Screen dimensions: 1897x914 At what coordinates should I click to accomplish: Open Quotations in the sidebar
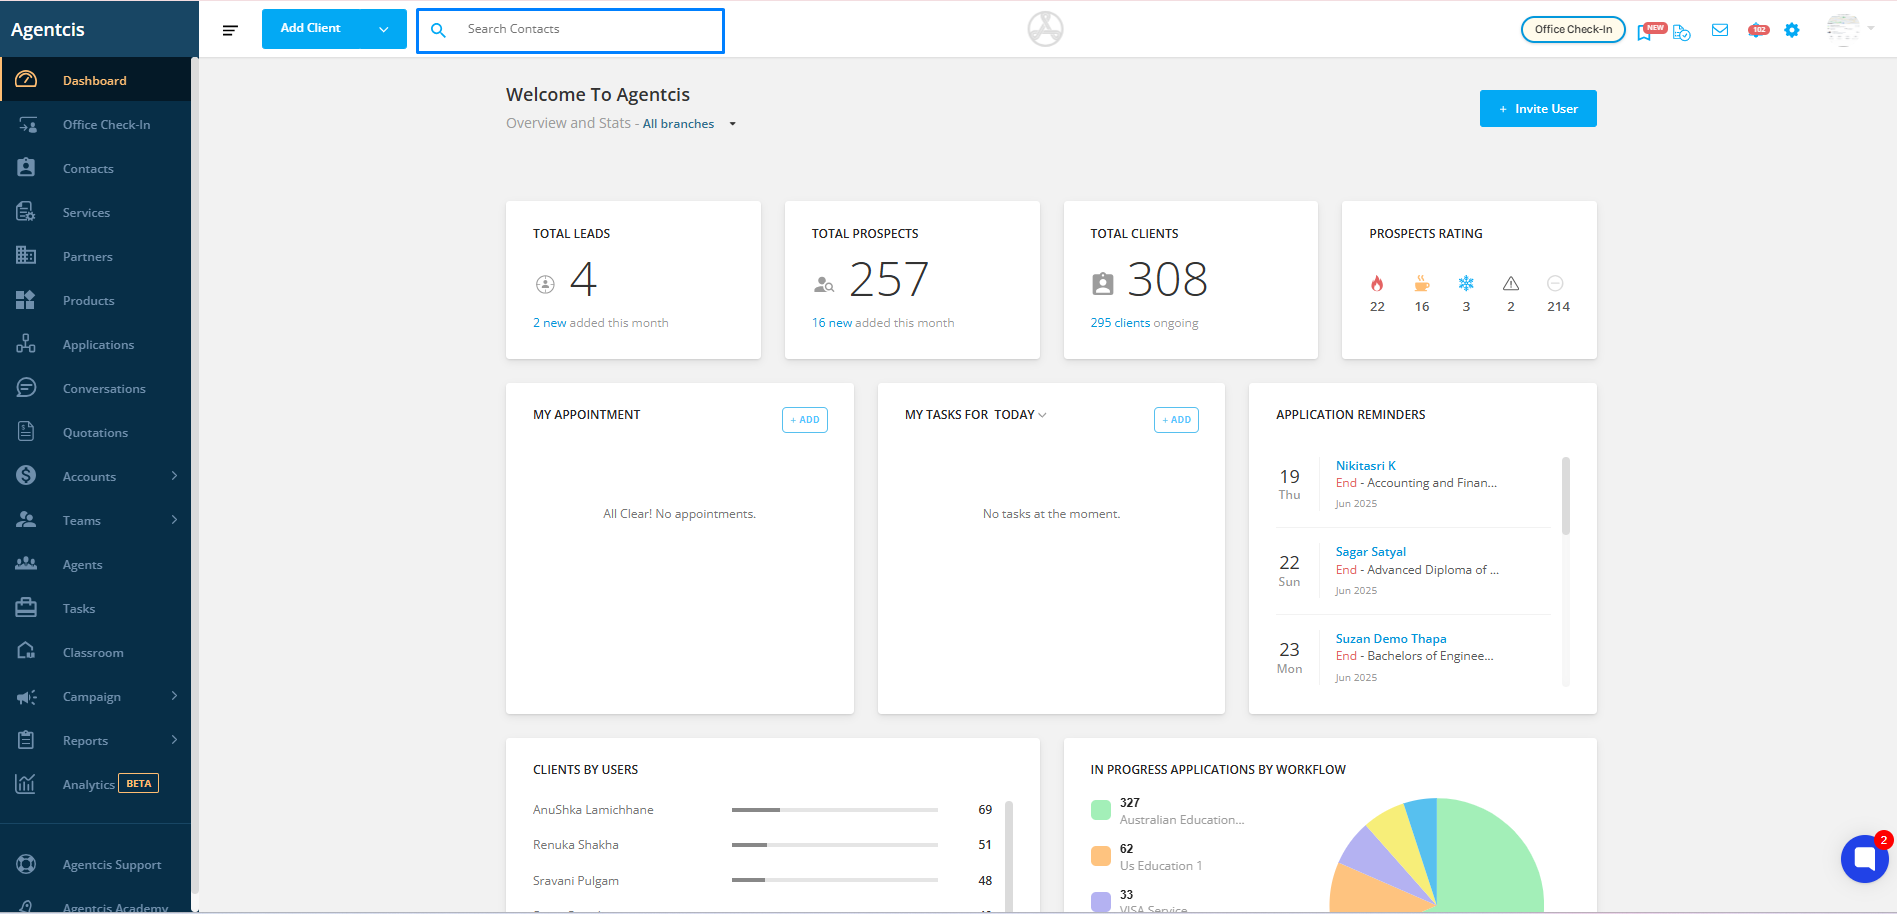tap(95, 432)
